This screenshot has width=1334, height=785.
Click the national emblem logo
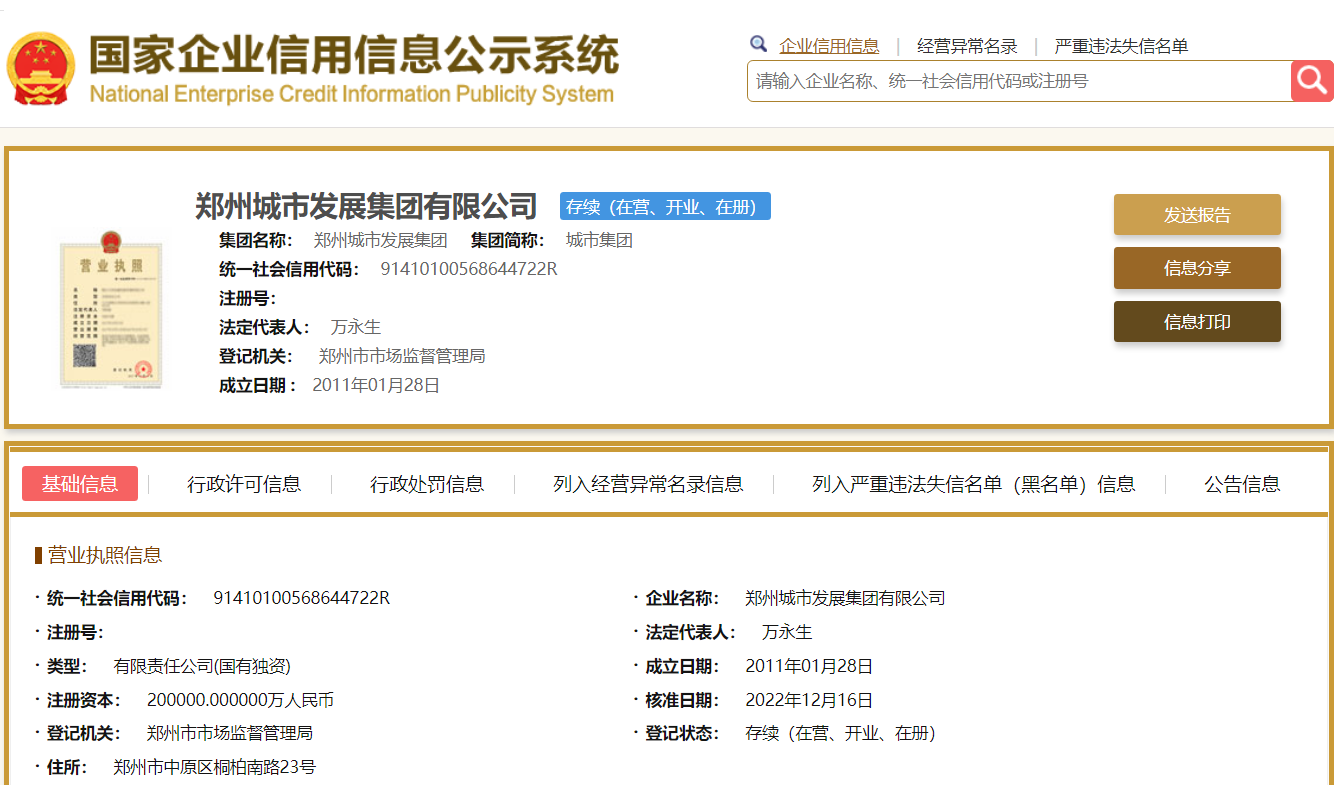tap(41, 68)
